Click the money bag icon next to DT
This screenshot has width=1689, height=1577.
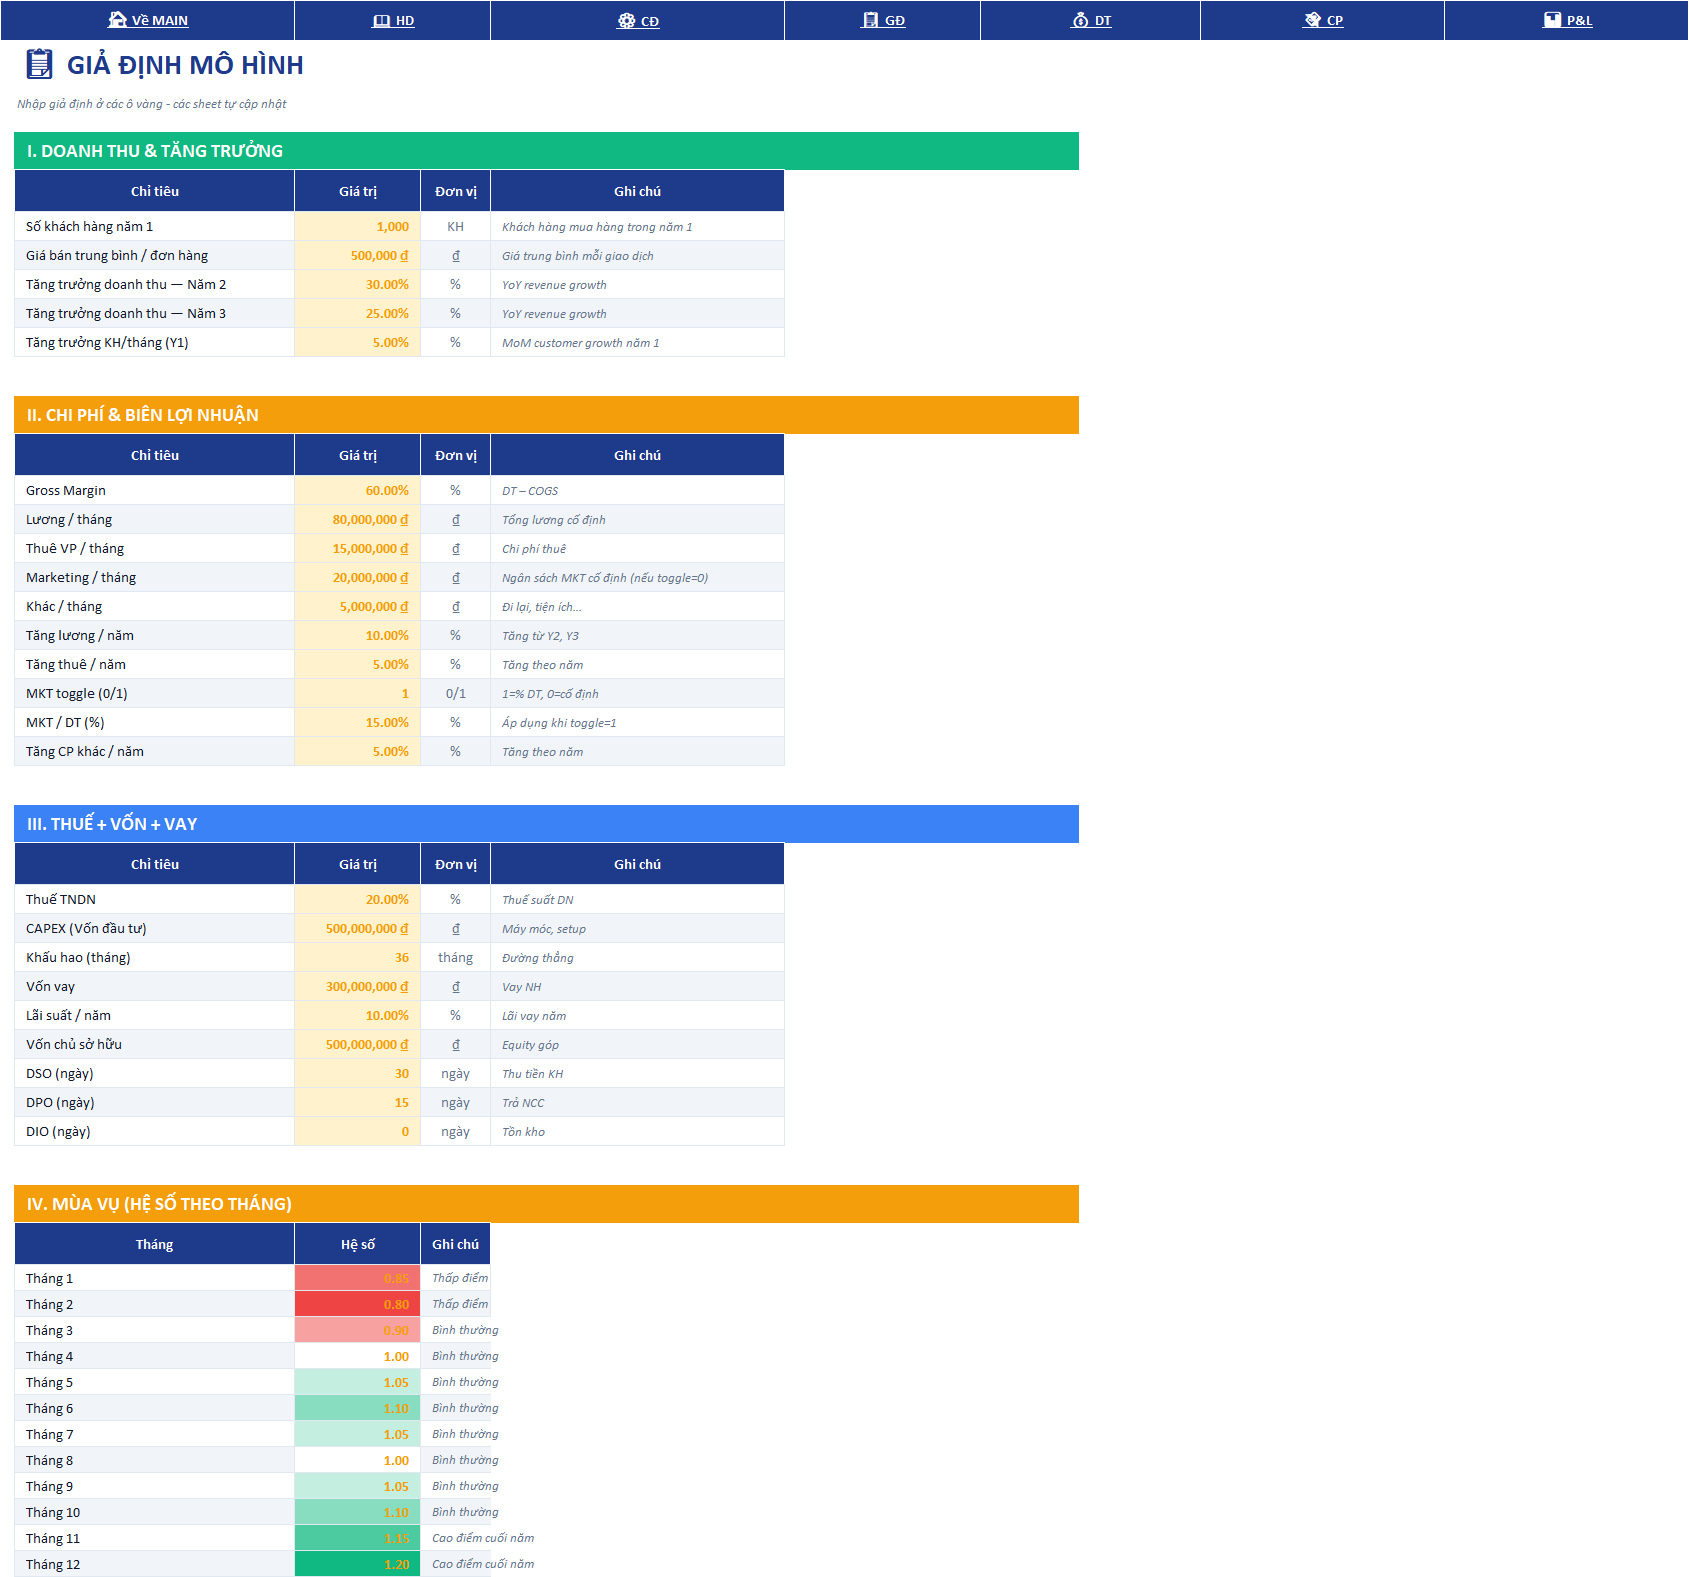click(1080, 20)
